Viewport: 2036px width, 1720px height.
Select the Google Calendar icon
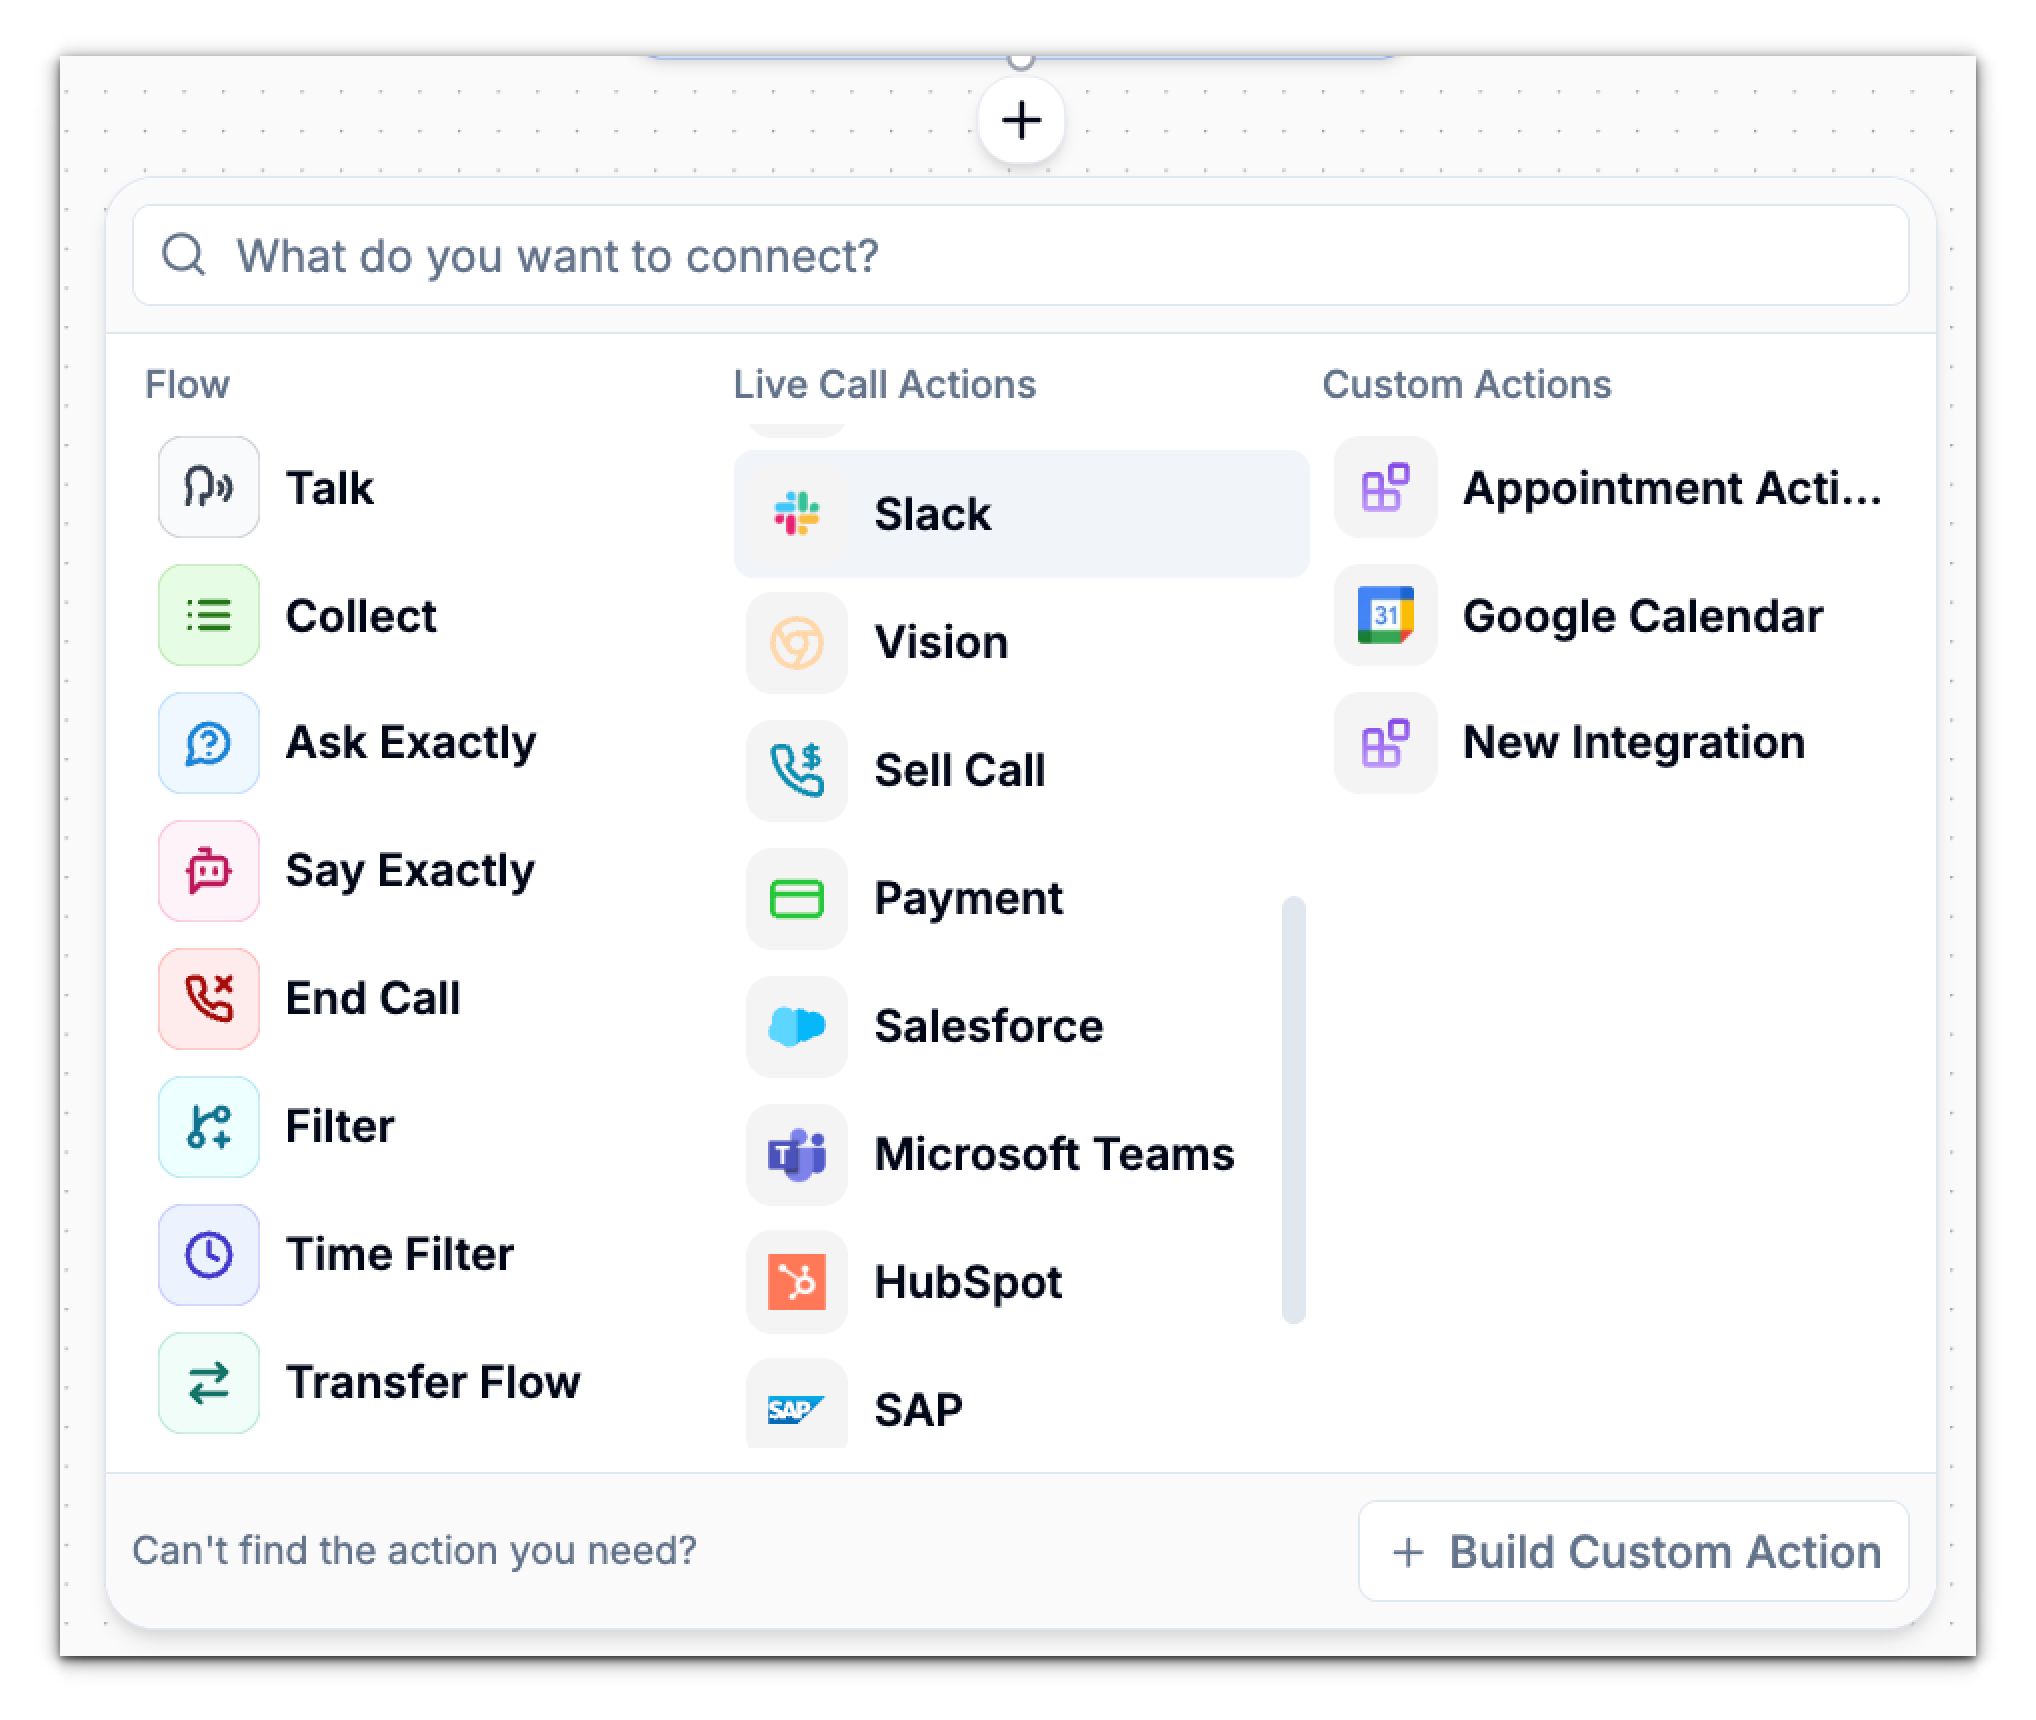click(x=1385, y=616)
